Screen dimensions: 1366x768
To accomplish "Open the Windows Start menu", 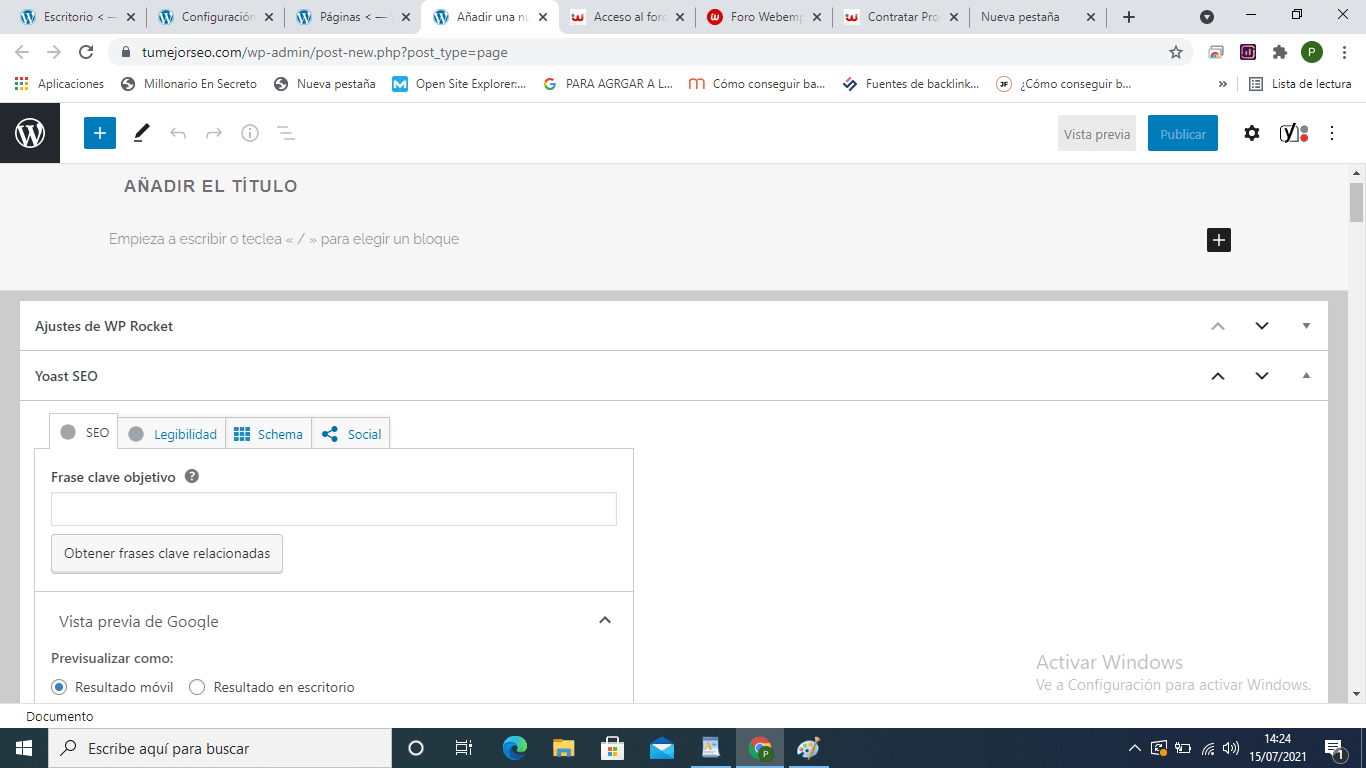I will 24,748.
